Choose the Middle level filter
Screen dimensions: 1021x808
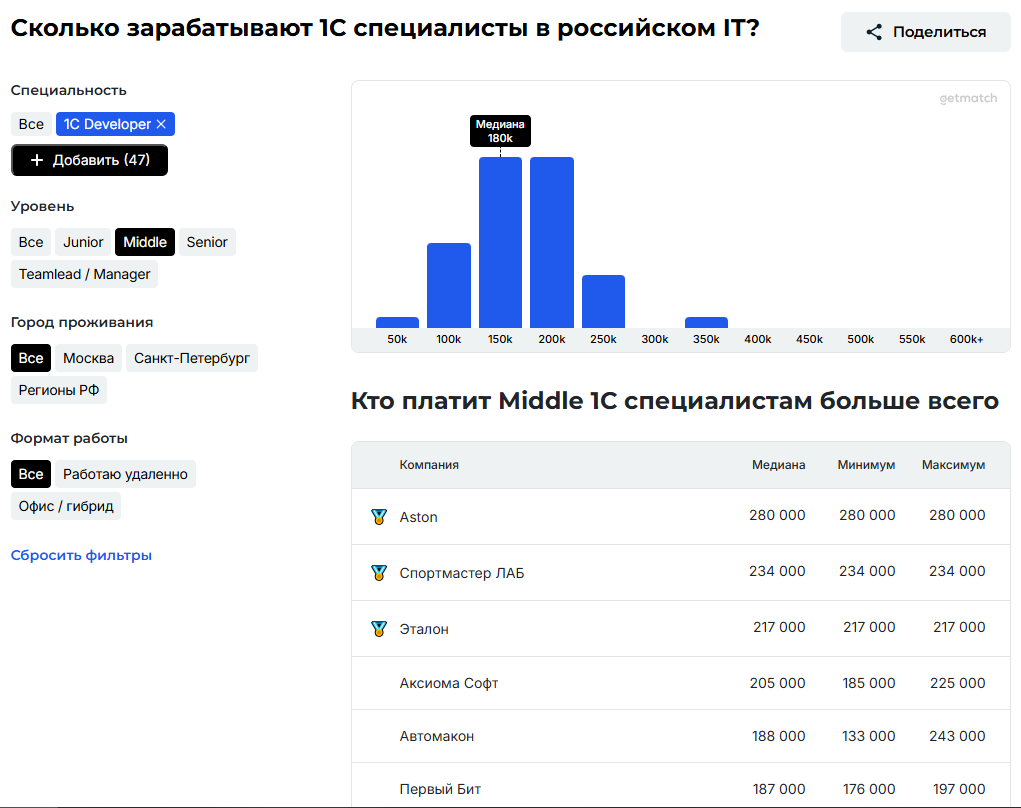tap(145, 242)
